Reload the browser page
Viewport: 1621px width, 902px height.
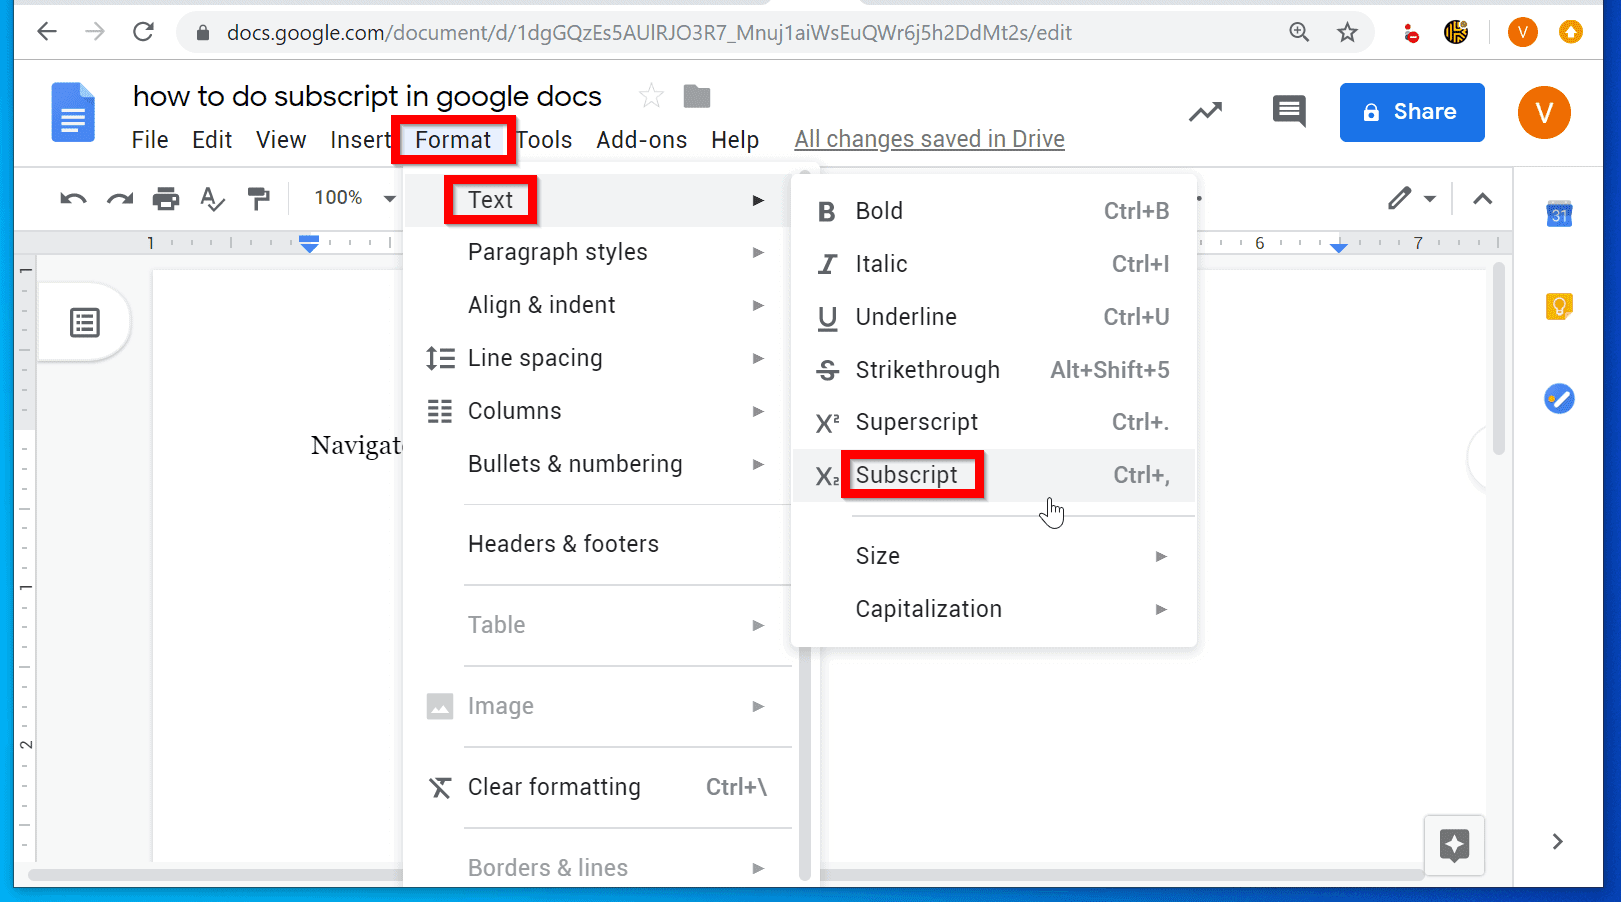point(143,32)
